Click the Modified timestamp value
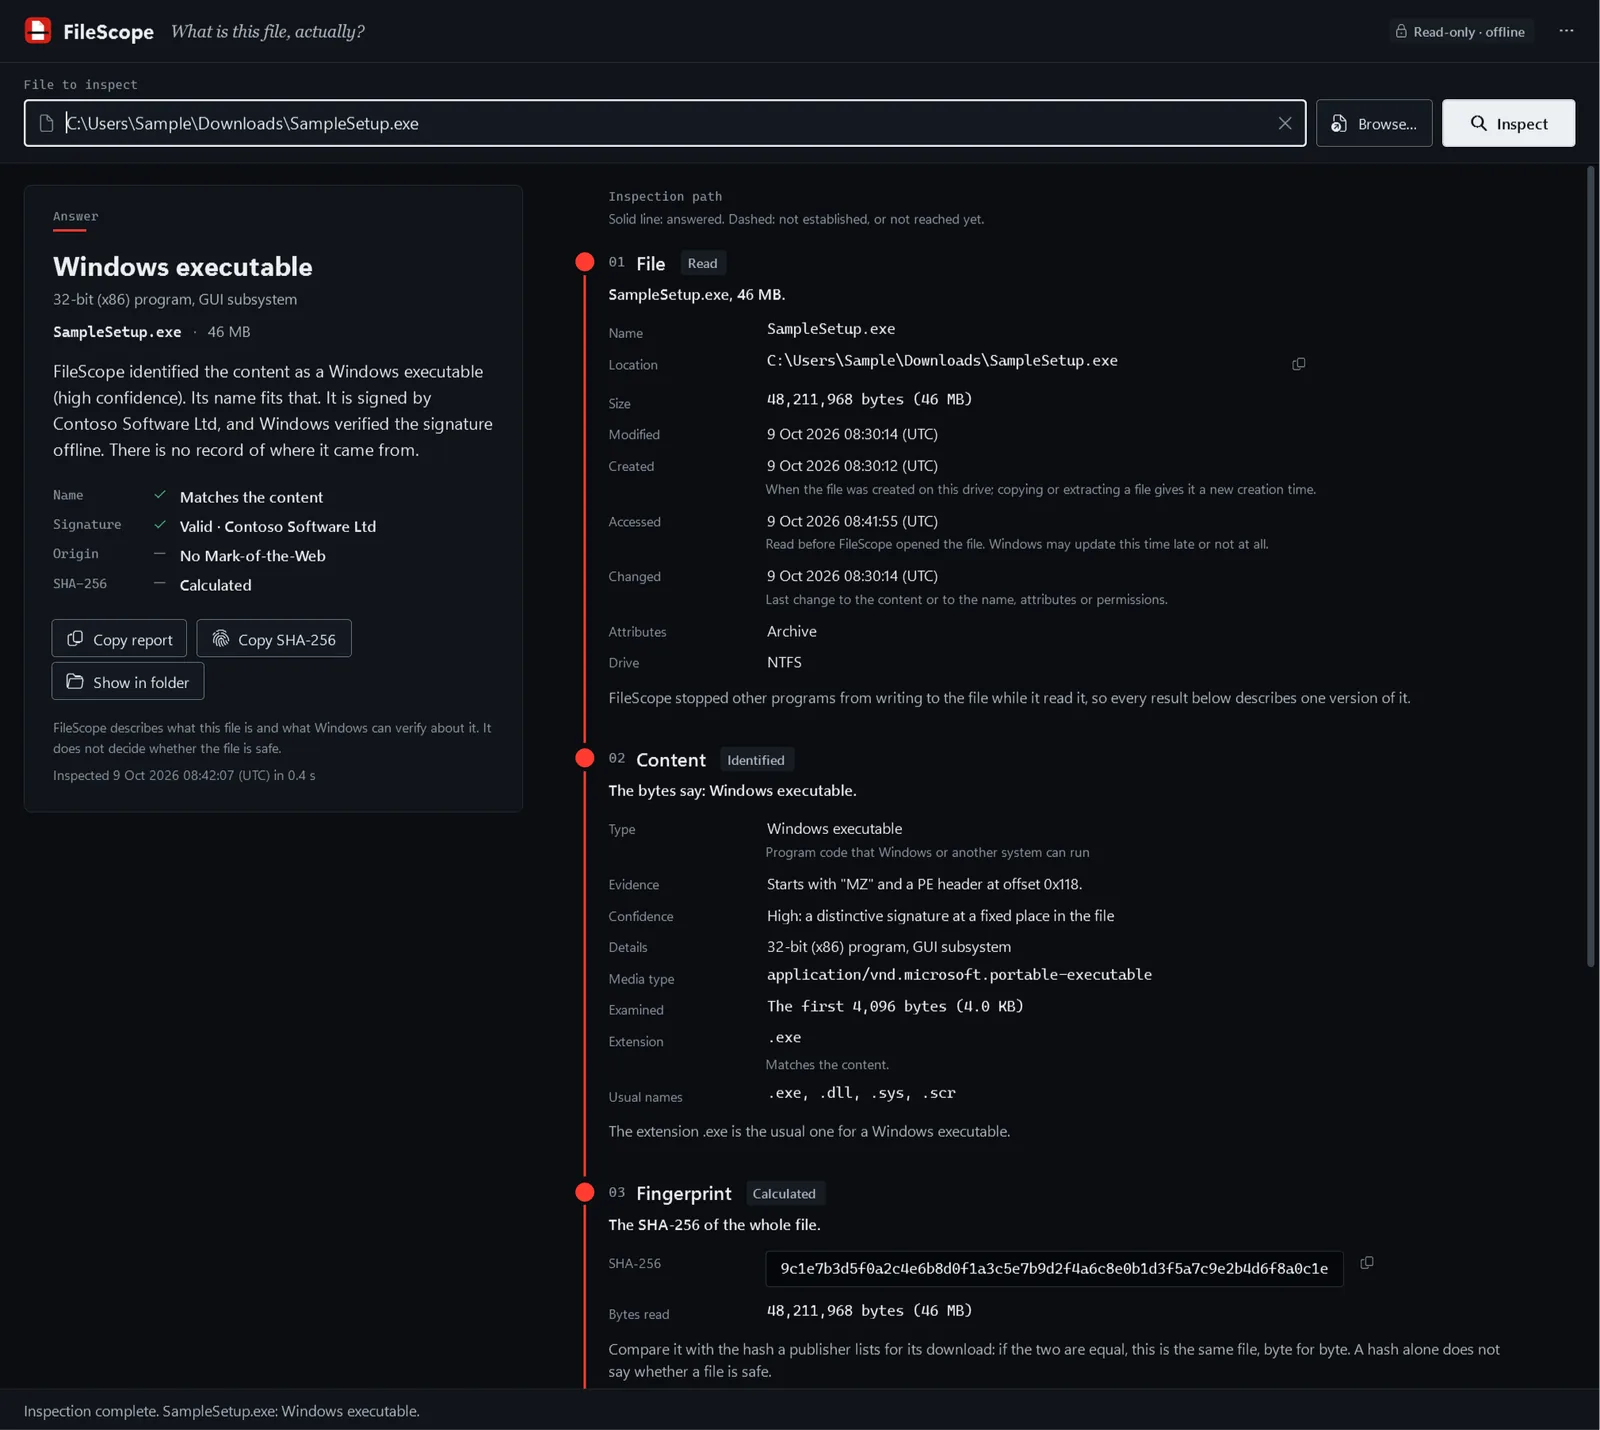 [852, 434]
